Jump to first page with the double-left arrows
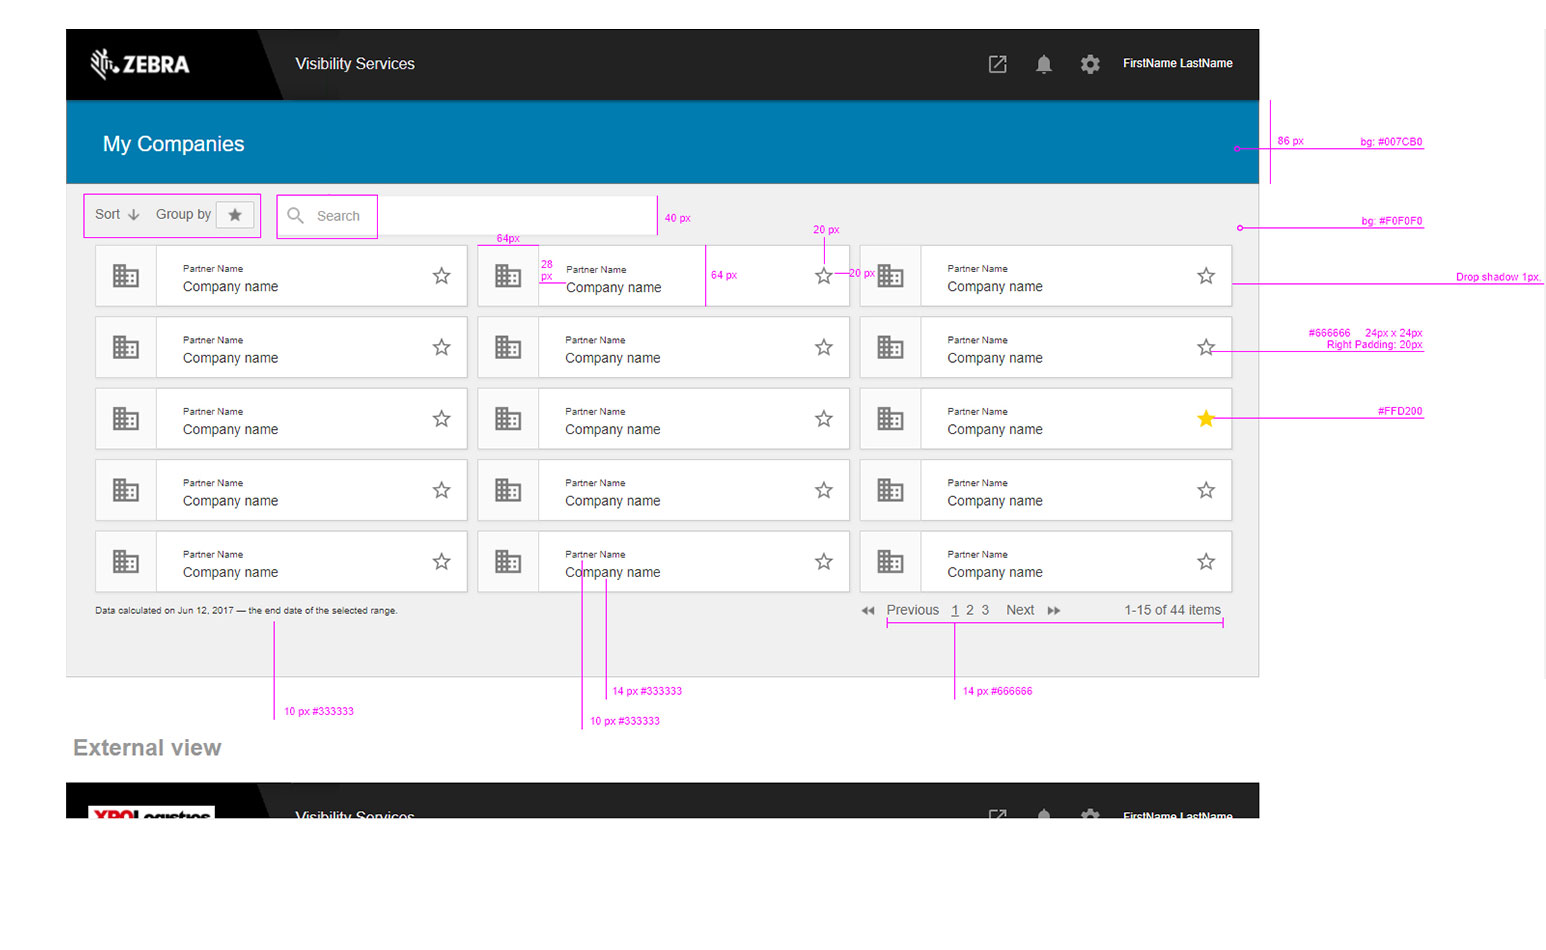 (867, 610)
